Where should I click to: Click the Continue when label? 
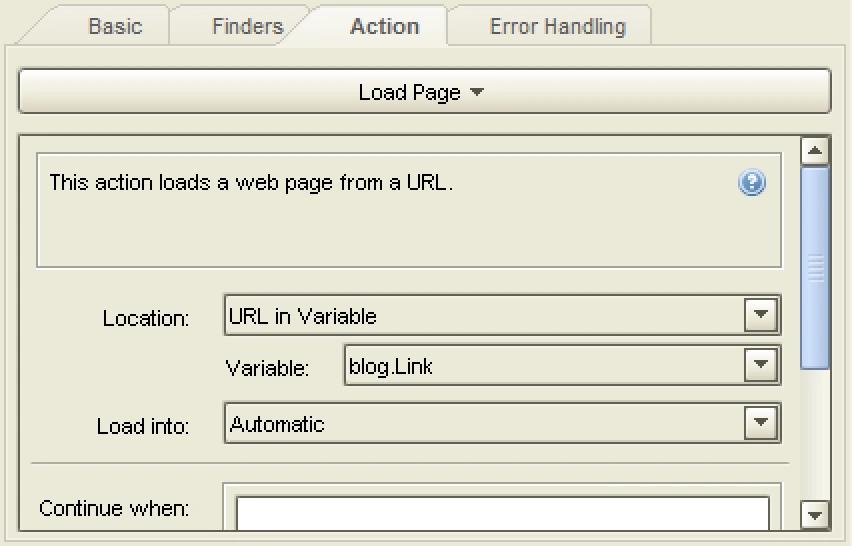114,509
